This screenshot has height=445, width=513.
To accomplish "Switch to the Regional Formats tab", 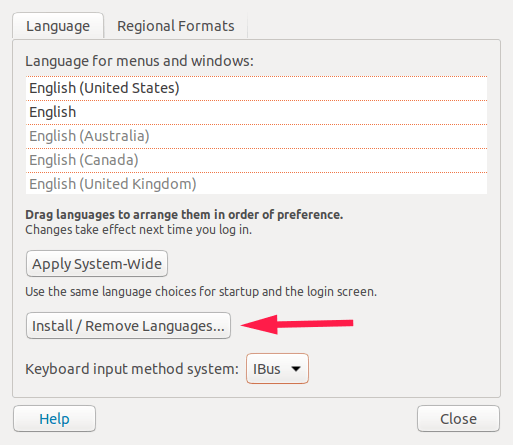I will 175,26.
